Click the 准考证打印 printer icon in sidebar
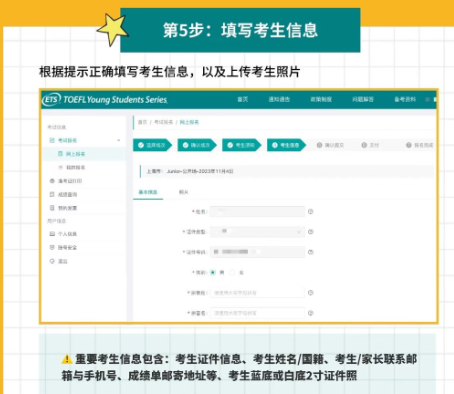The width and height of the screenshot is (454, 394). pyautogui.click(x=52, y=181)
